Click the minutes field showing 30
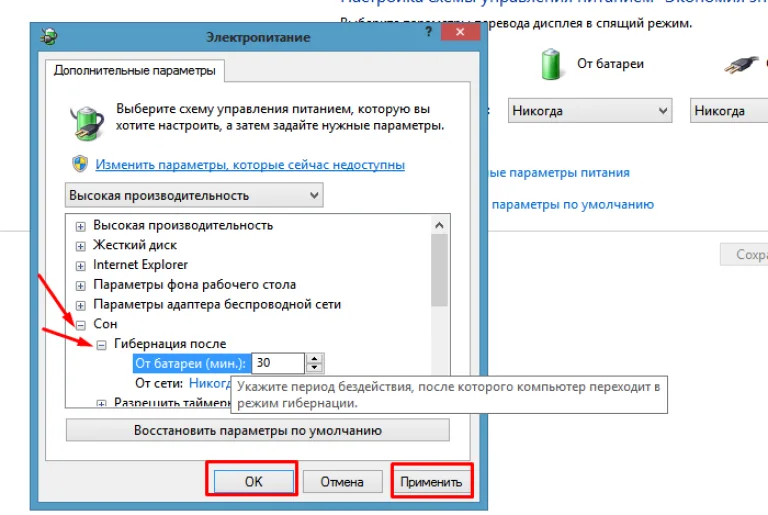This screenshot has height=515, width=768. [278, 363]
